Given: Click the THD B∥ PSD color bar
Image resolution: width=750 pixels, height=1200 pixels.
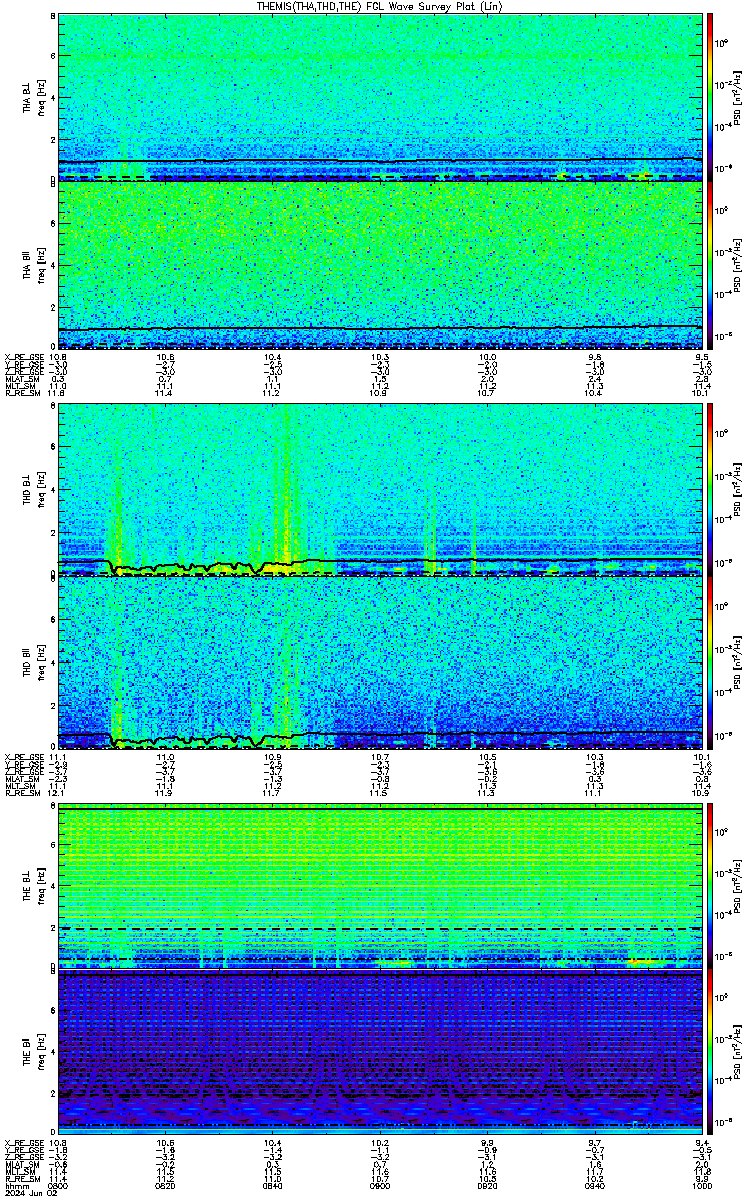Looking at the screenshot, I should click(x=711, y=659).
